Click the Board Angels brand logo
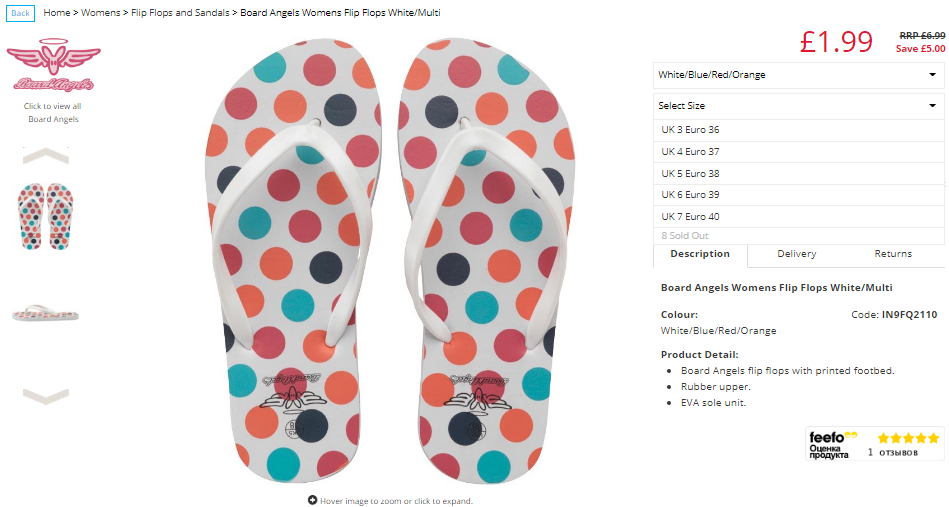This screenshot has height=507, width=949. [x=53, y=65]
